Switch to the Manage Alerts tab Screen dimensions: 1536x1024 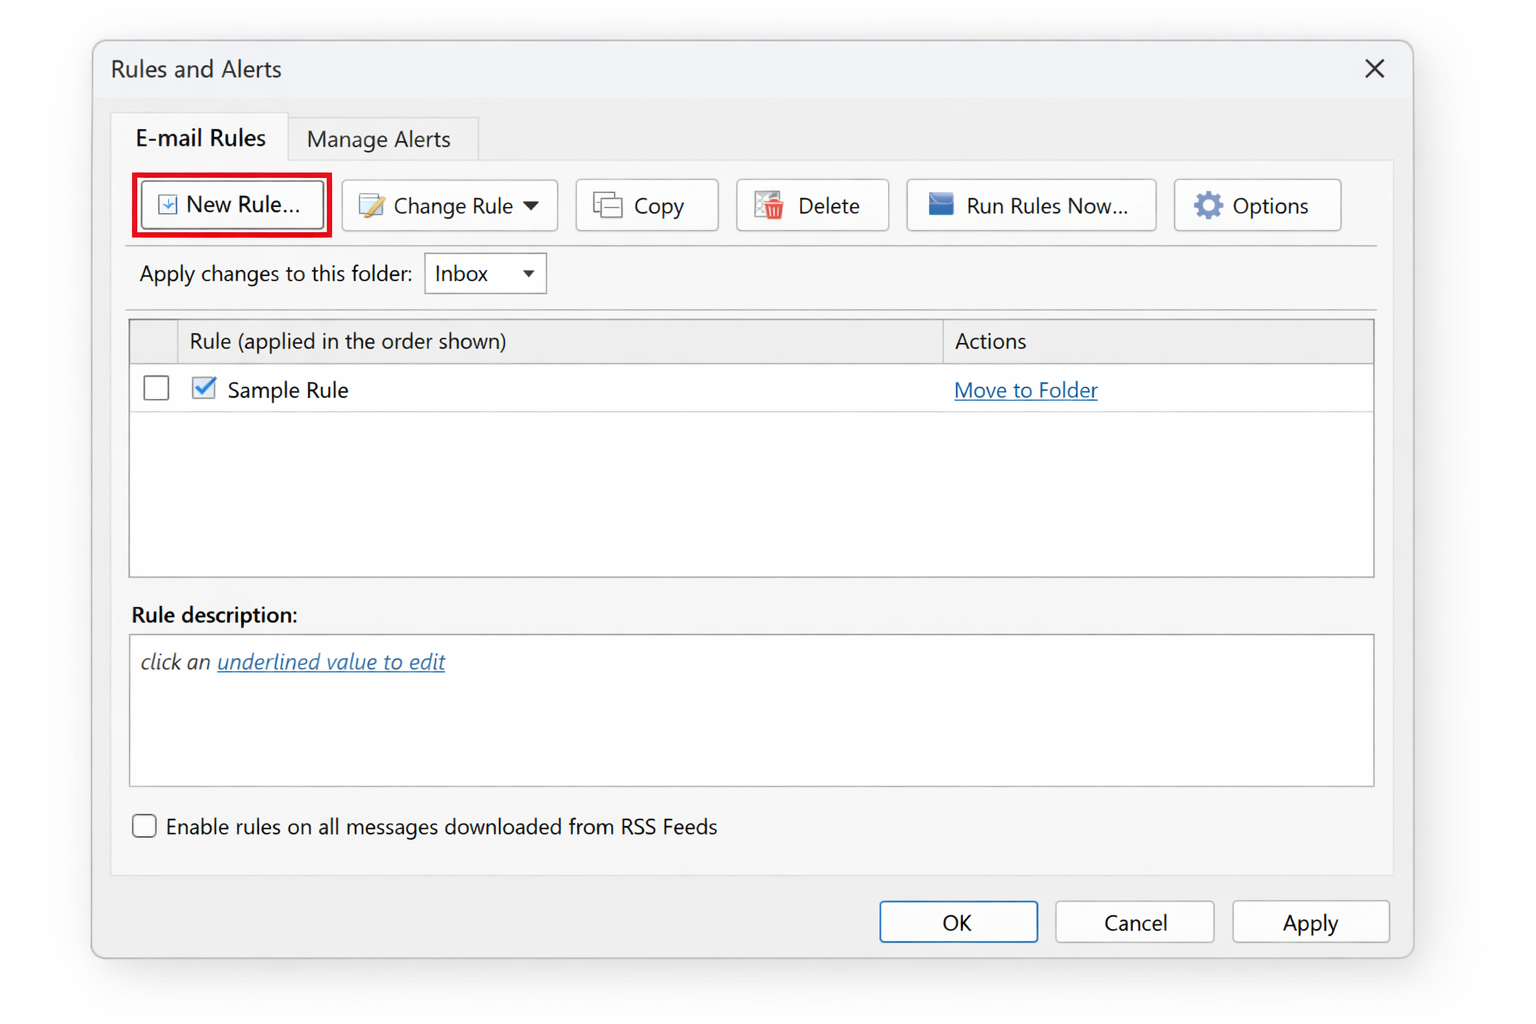380,139
